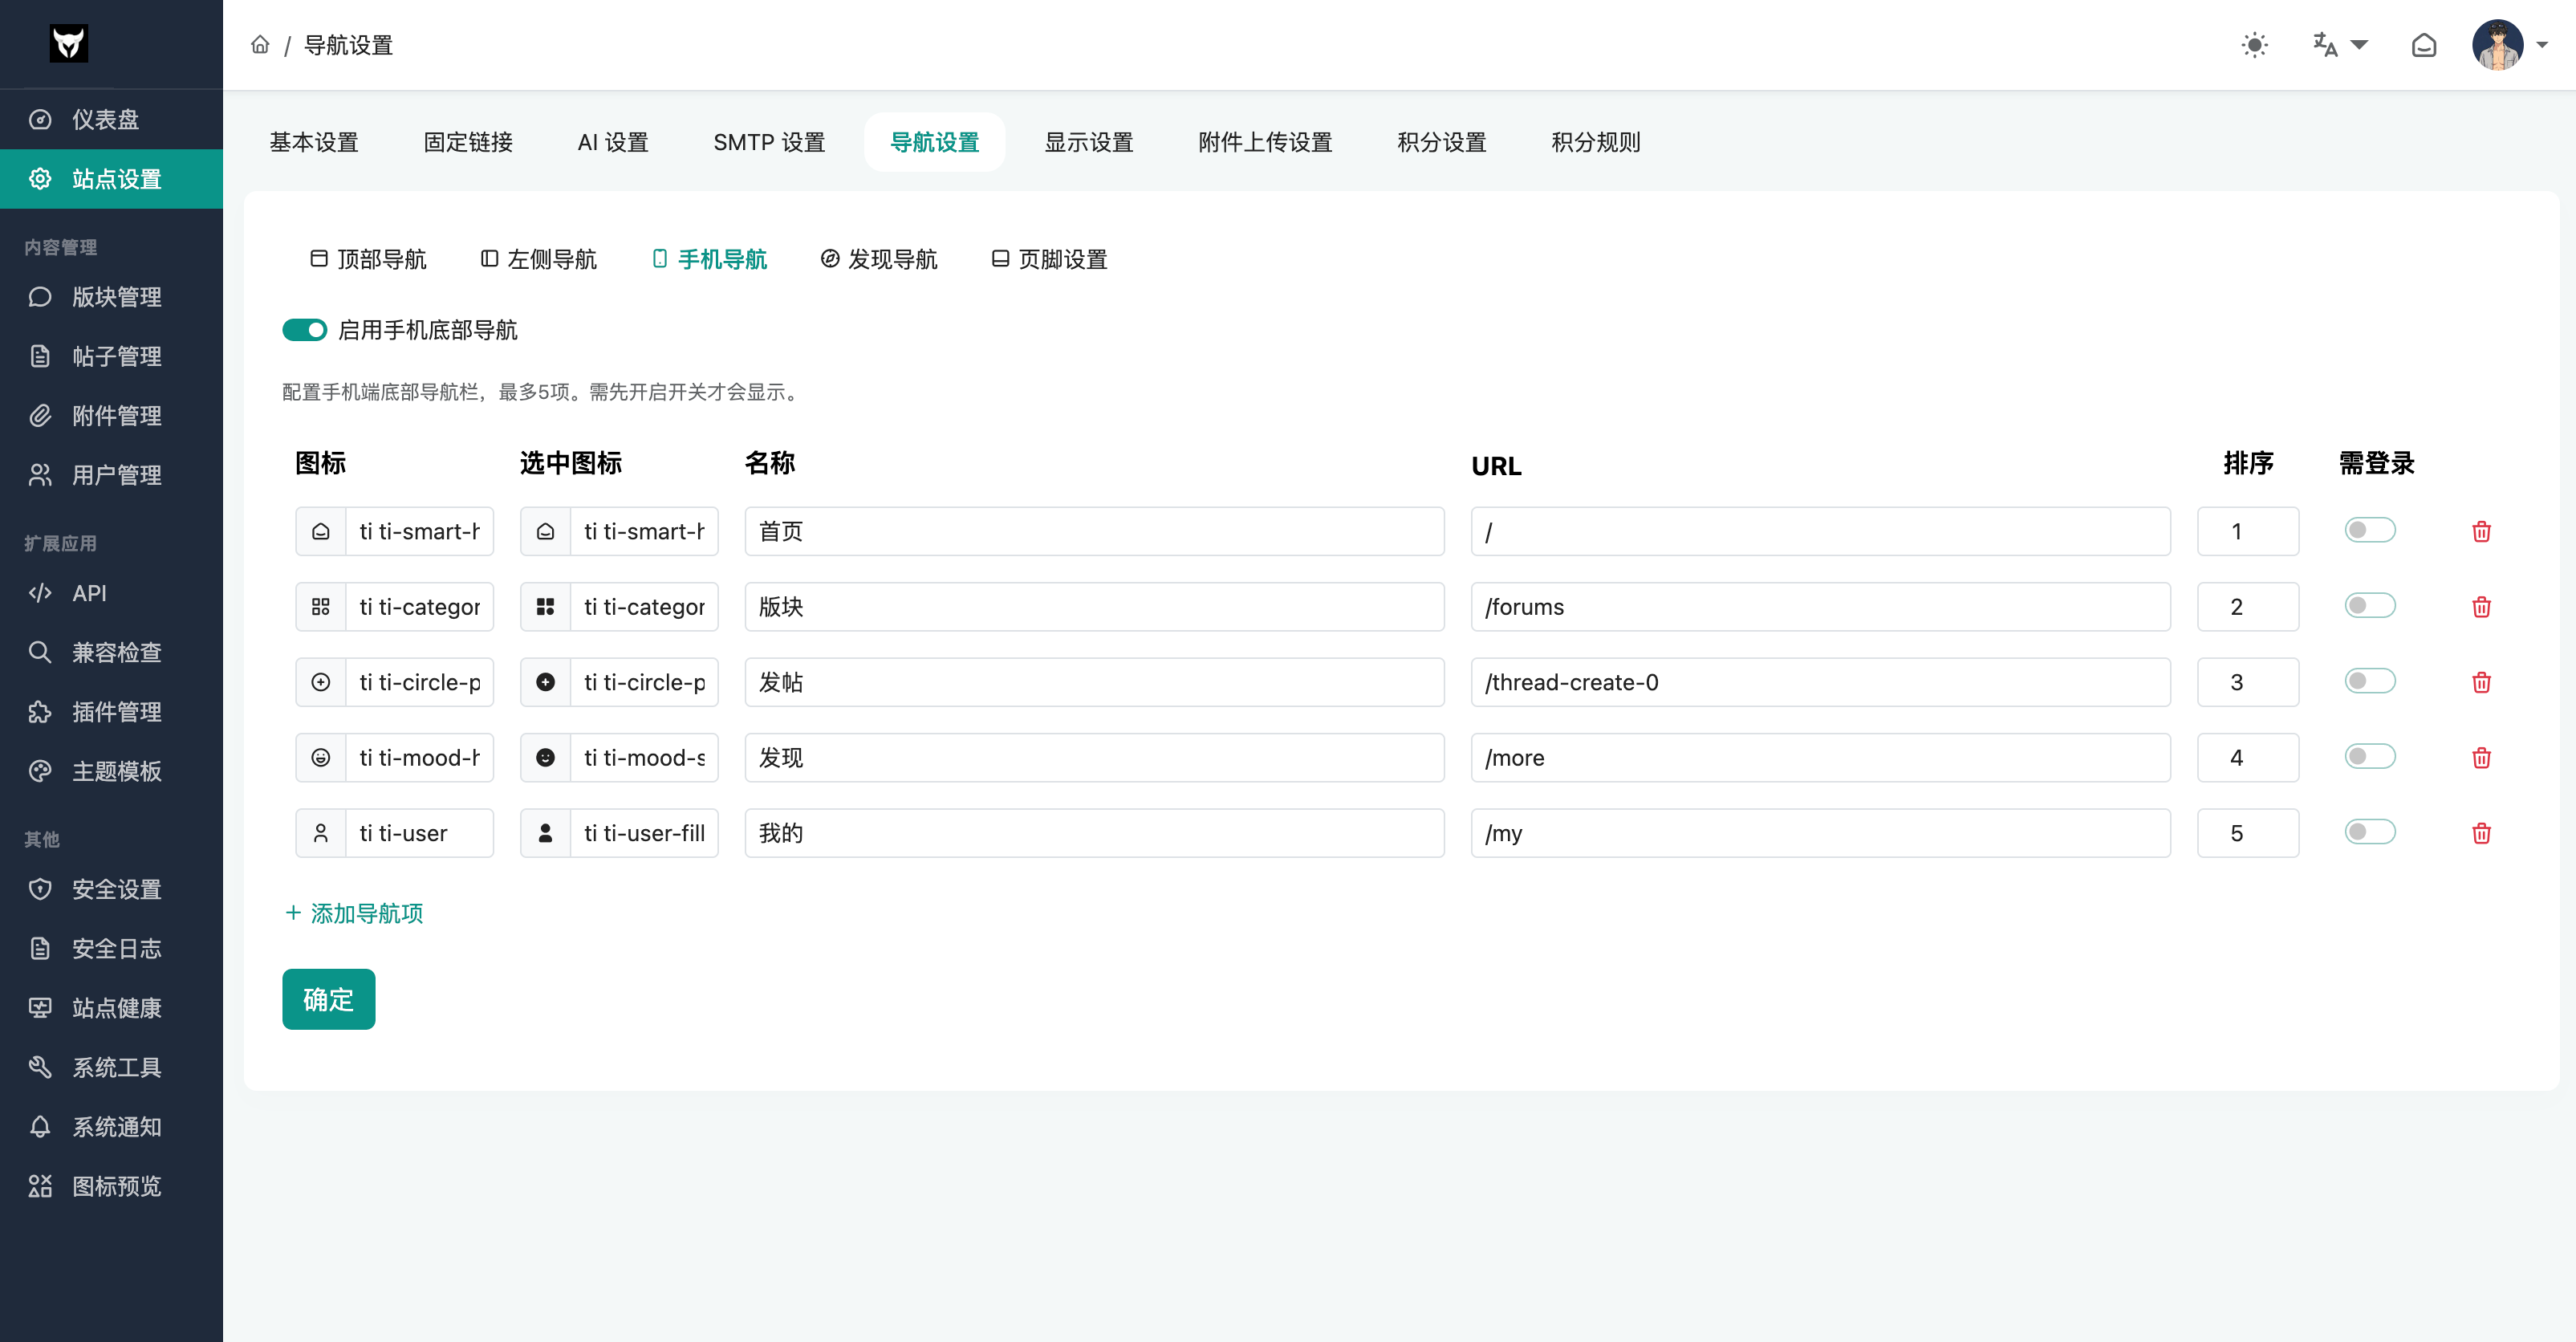Open 安全设置 in sidebar
This screenshot has width=2576, height=1342.
pos(111,889)
